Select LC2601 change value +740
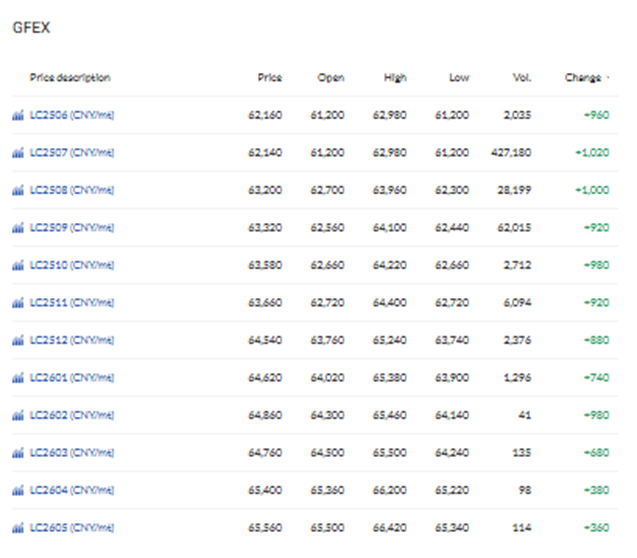637x558 pixels. click(x=596, y=377)
